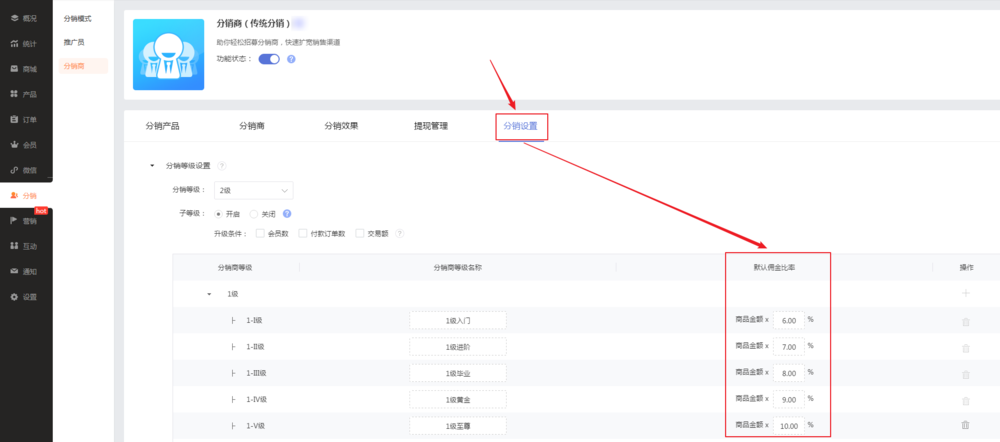Switch to 分销设置 tab
Viewport: 1000px width, 442px height.
(520, 126)
